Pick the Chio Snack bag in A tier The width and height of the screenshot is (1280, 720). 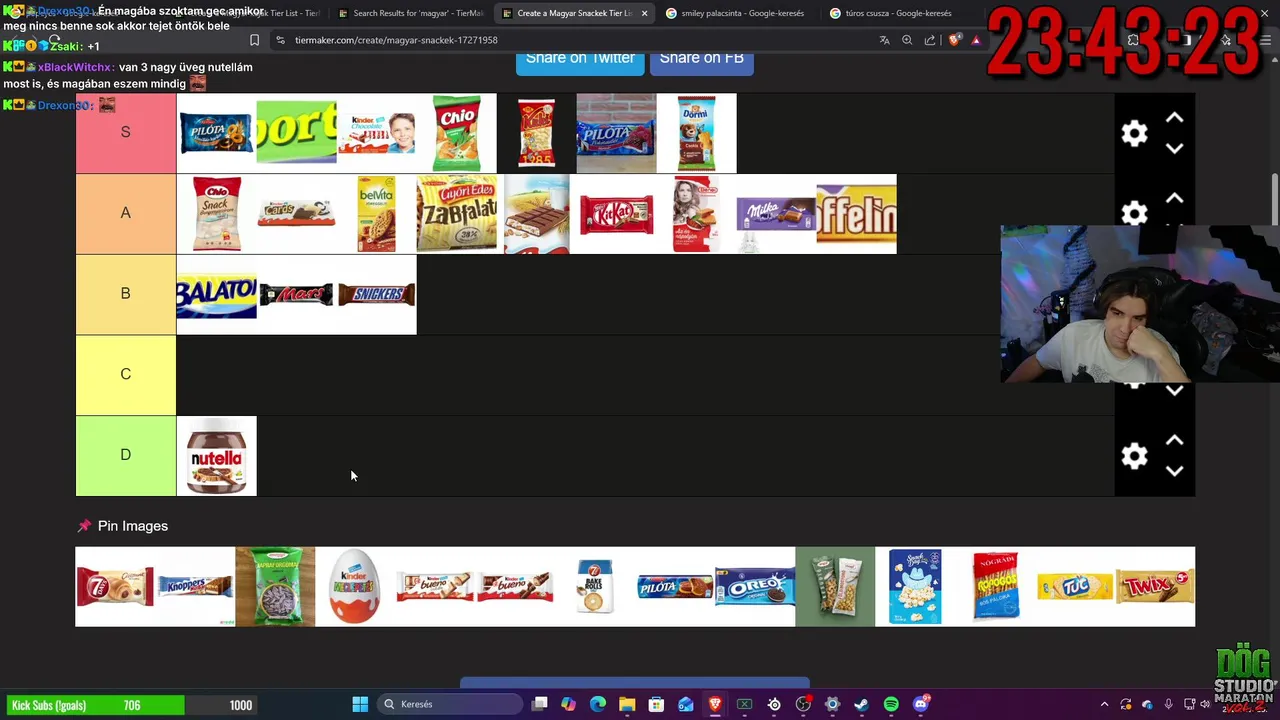click(216, 214)
